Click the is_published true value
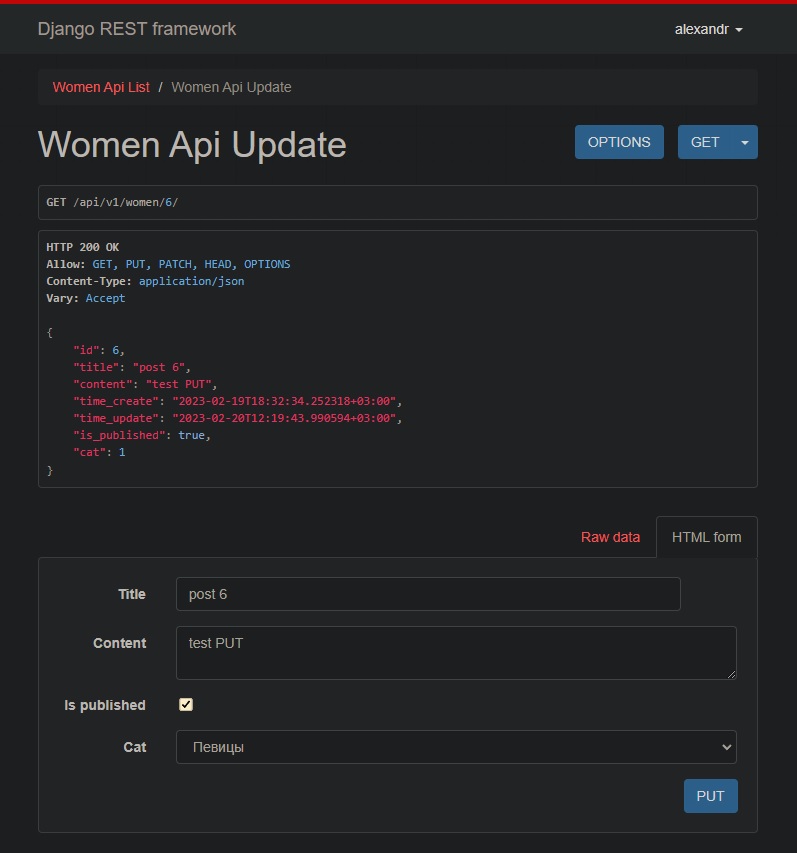 (x=191, y=435)
